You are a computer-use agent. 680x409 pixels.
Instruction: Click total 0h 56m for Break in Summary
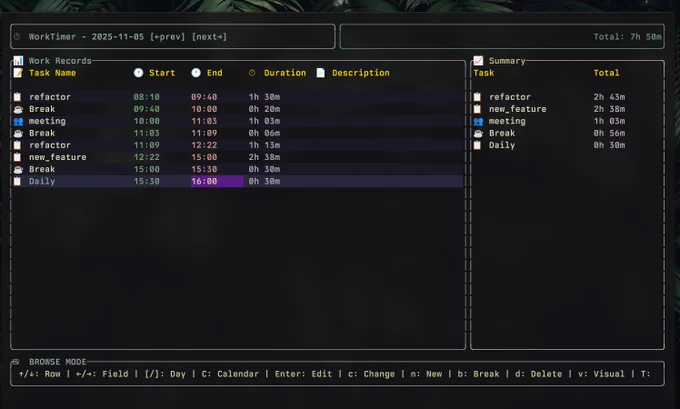(609, 133)
